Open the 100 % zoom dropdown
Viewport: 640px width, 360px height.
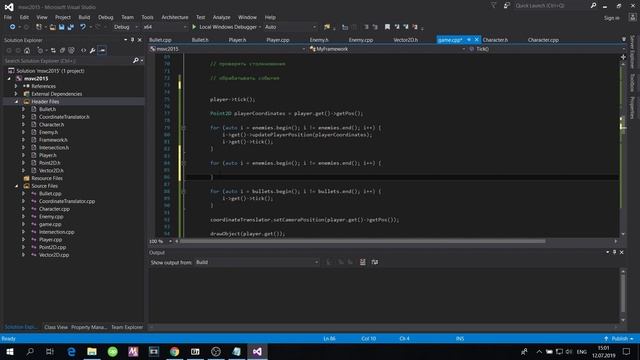click(x=160, y=241)
